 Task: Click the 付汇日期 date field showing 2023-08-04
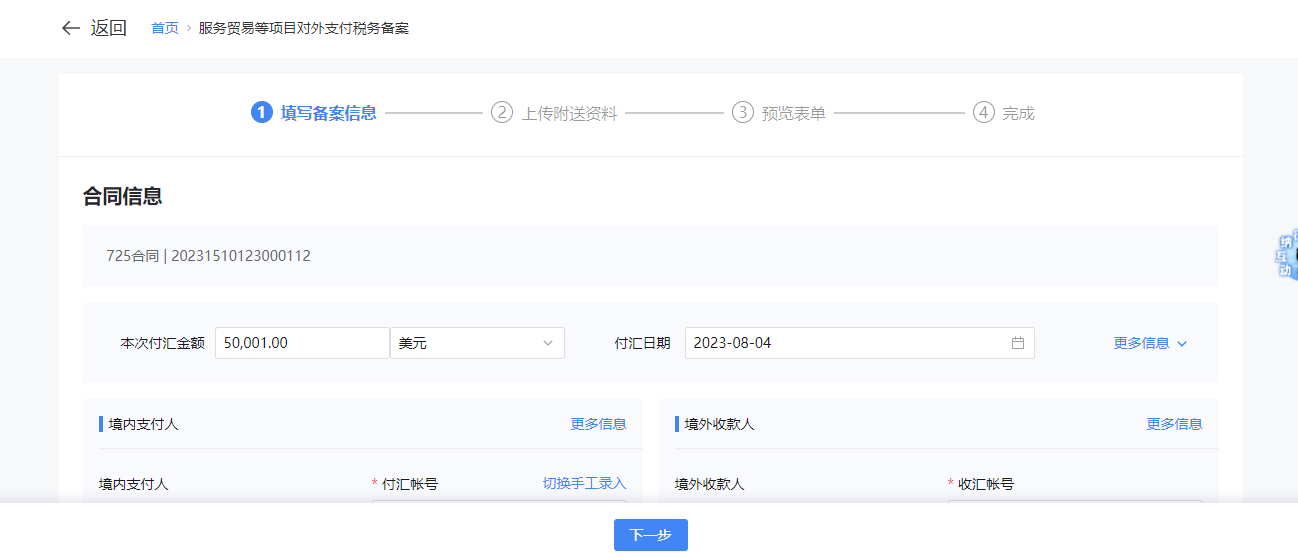coord(845,343)
